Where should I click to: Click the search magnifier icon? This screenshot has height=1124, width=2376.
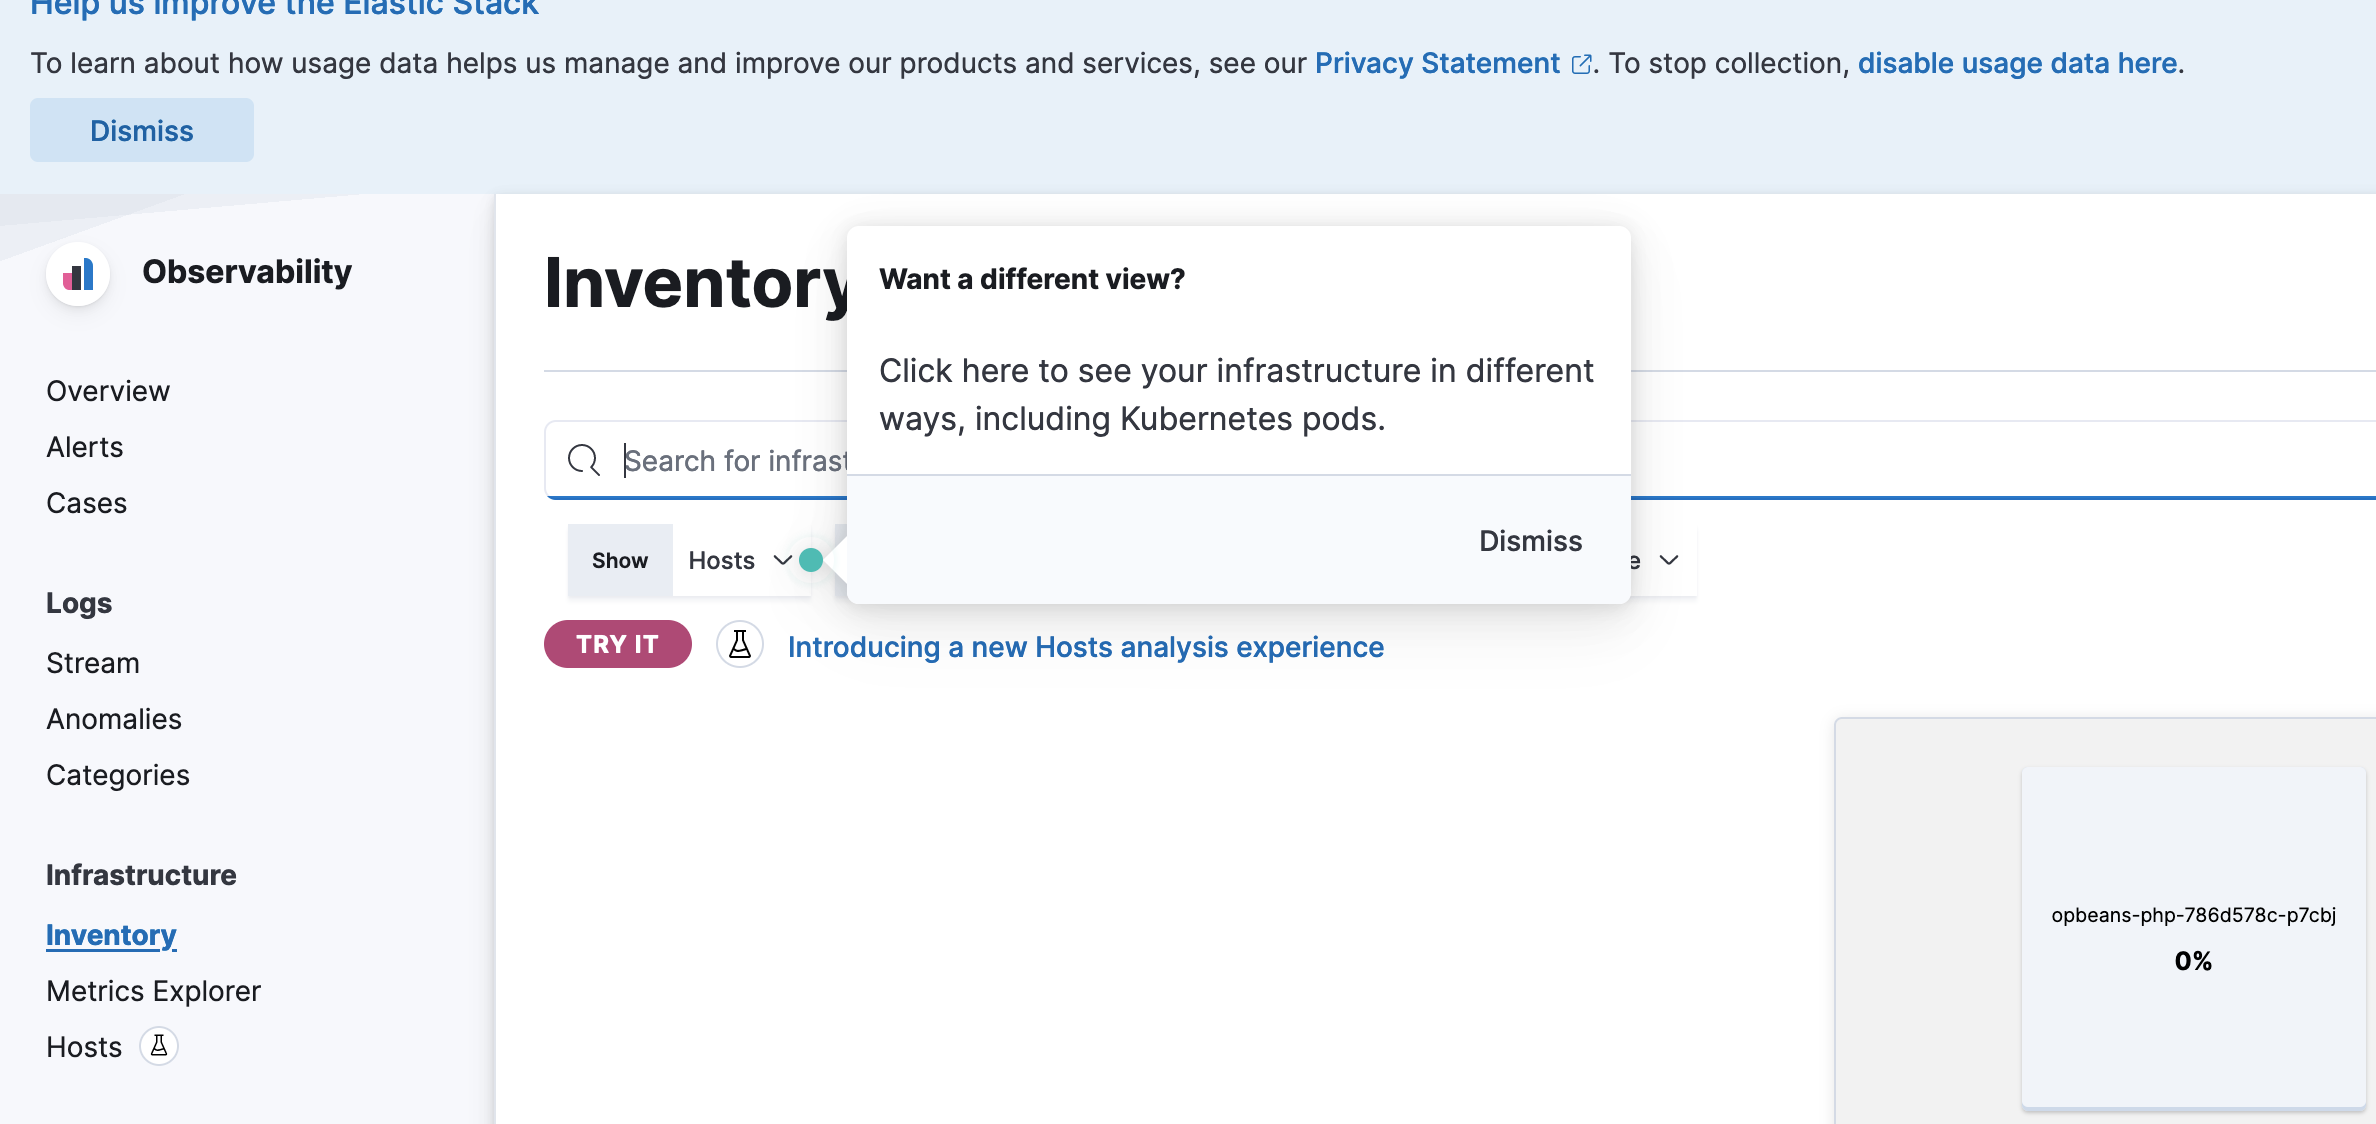click(x=585, y=460)
